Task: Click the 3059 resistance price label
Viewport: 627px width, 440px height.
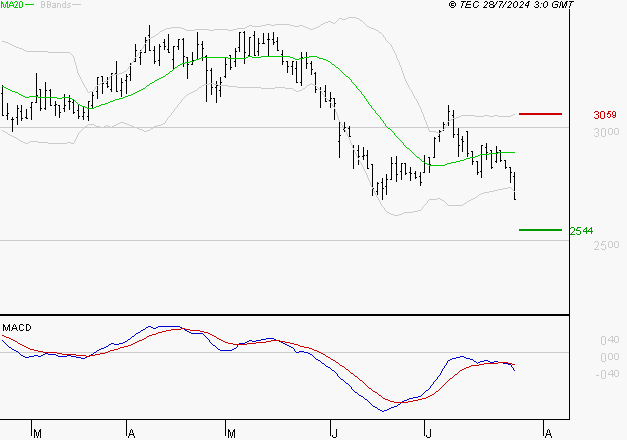Action: [x=605, y=115]
